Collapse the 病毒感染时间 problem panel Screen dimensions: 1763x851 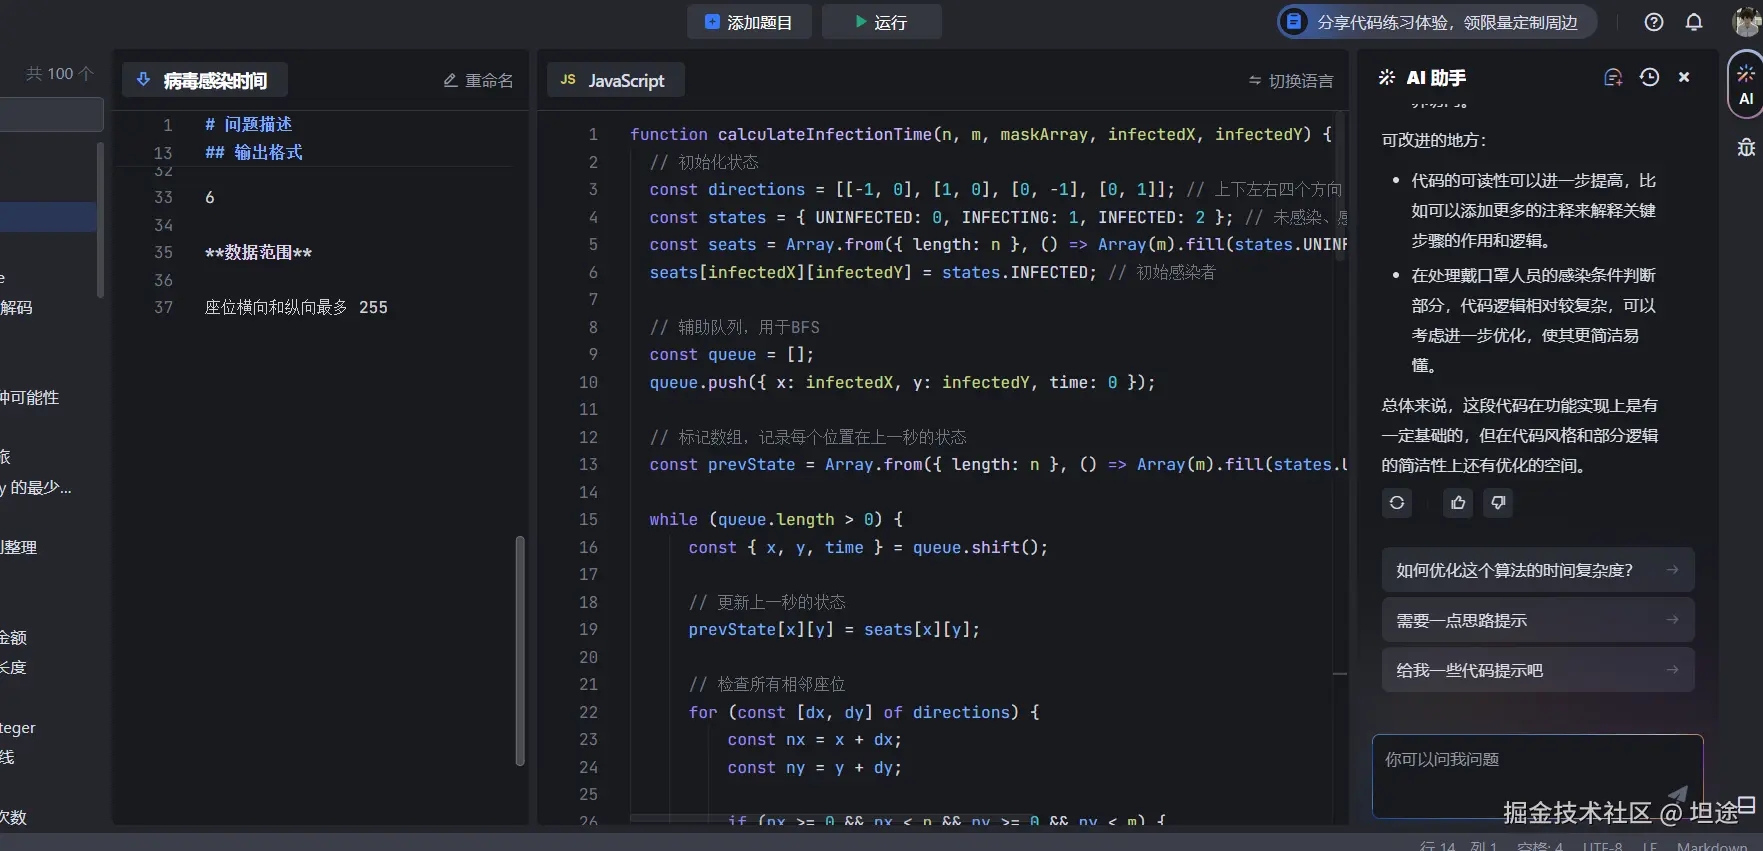143,80
